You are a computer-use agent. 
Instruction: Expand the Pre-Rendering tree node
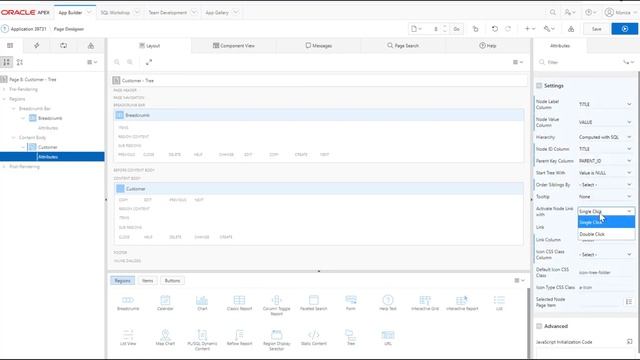[4, 89]
